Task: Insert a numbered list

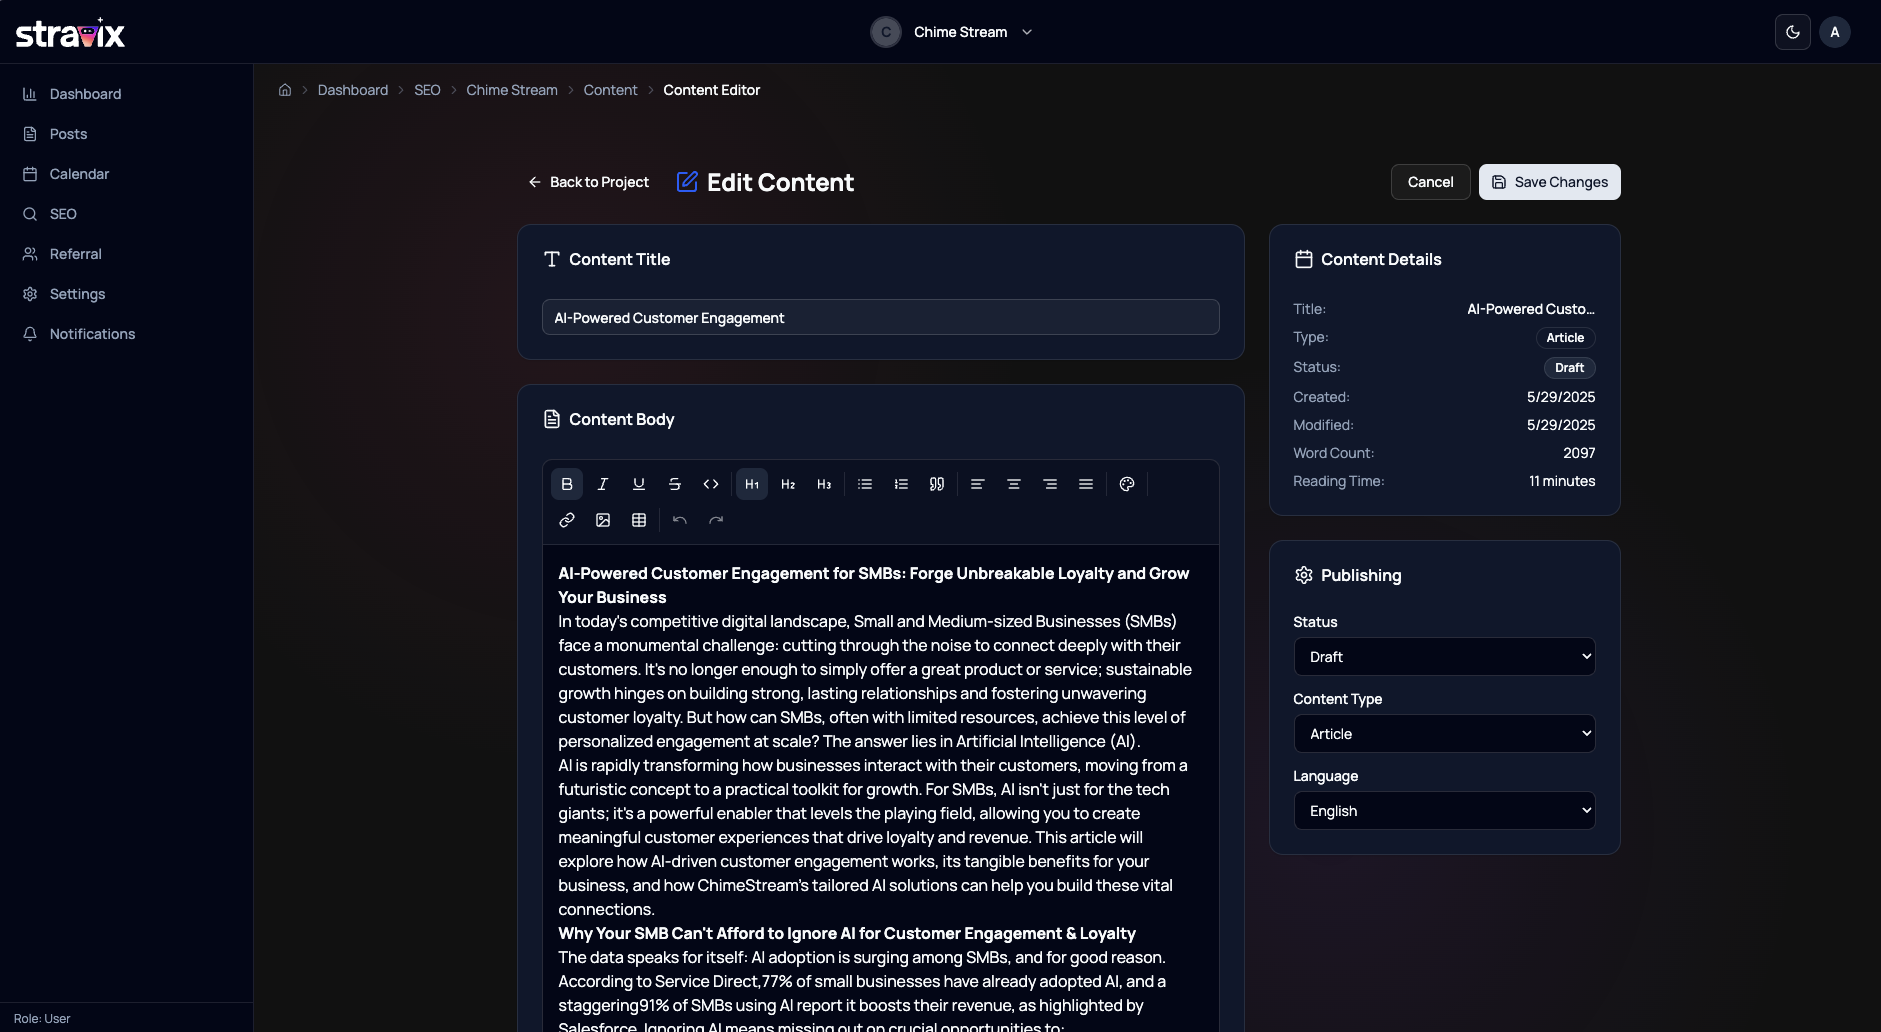Action: pyautogui.click(x=901, y=484)
